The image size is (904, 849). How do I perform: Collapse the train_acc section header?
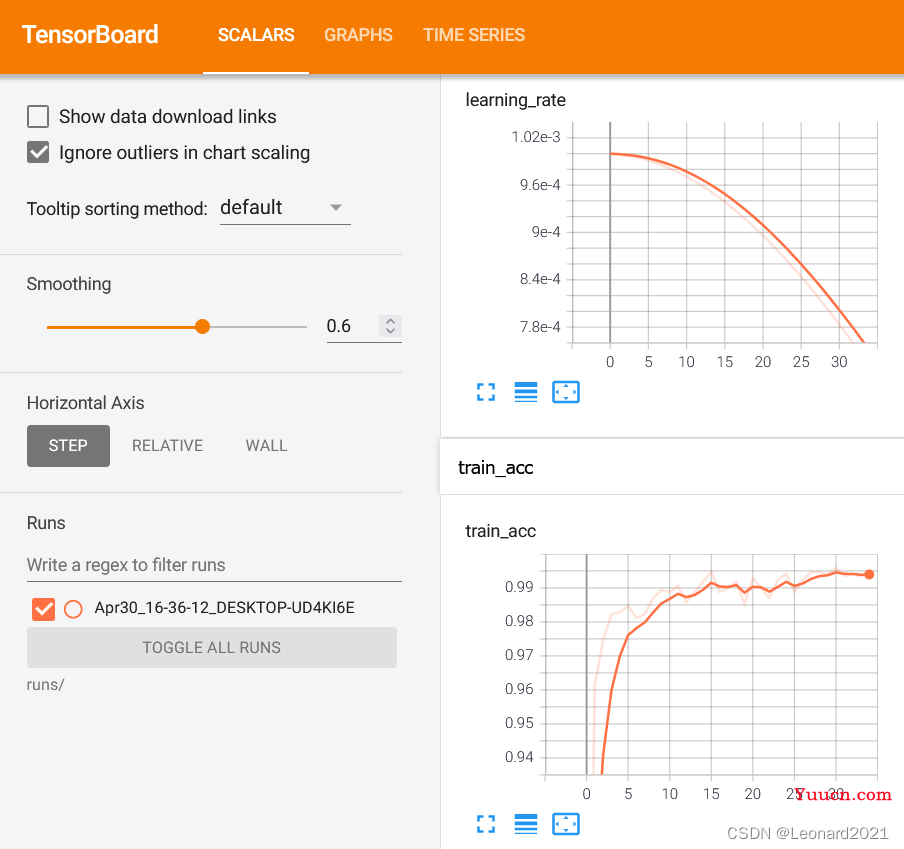[672, 467]
